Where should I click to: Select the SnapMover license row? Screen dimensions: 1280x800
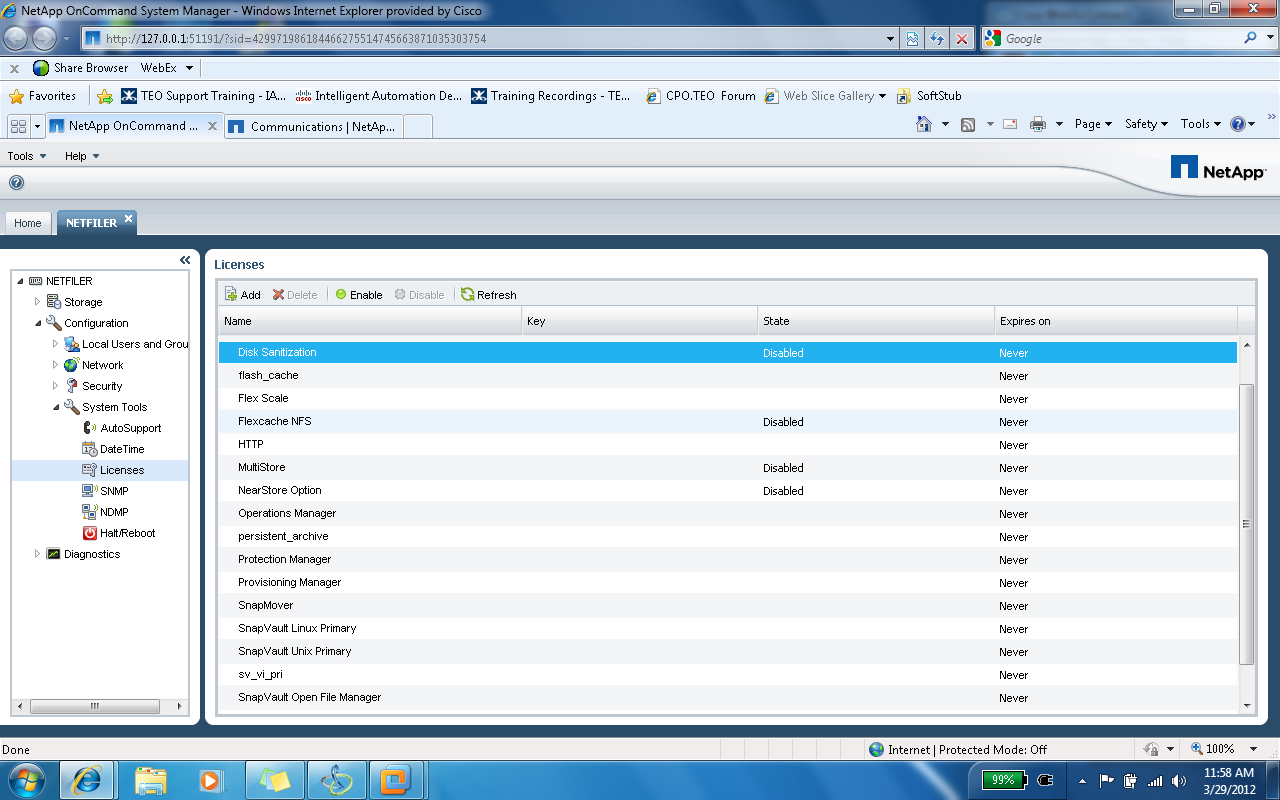pyautogui.click(x=728, y=606)
